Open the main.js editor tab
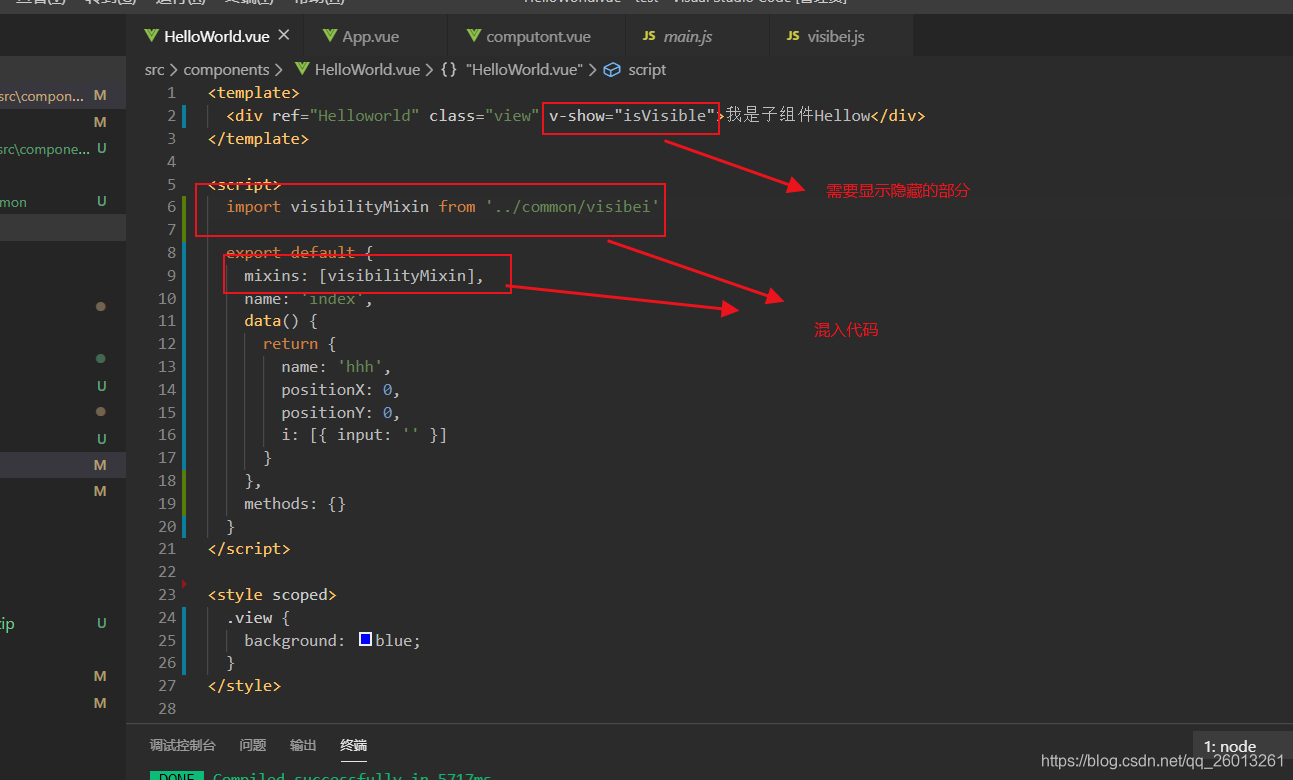This screenshot has width=1293, height=780. click(688, 36)
